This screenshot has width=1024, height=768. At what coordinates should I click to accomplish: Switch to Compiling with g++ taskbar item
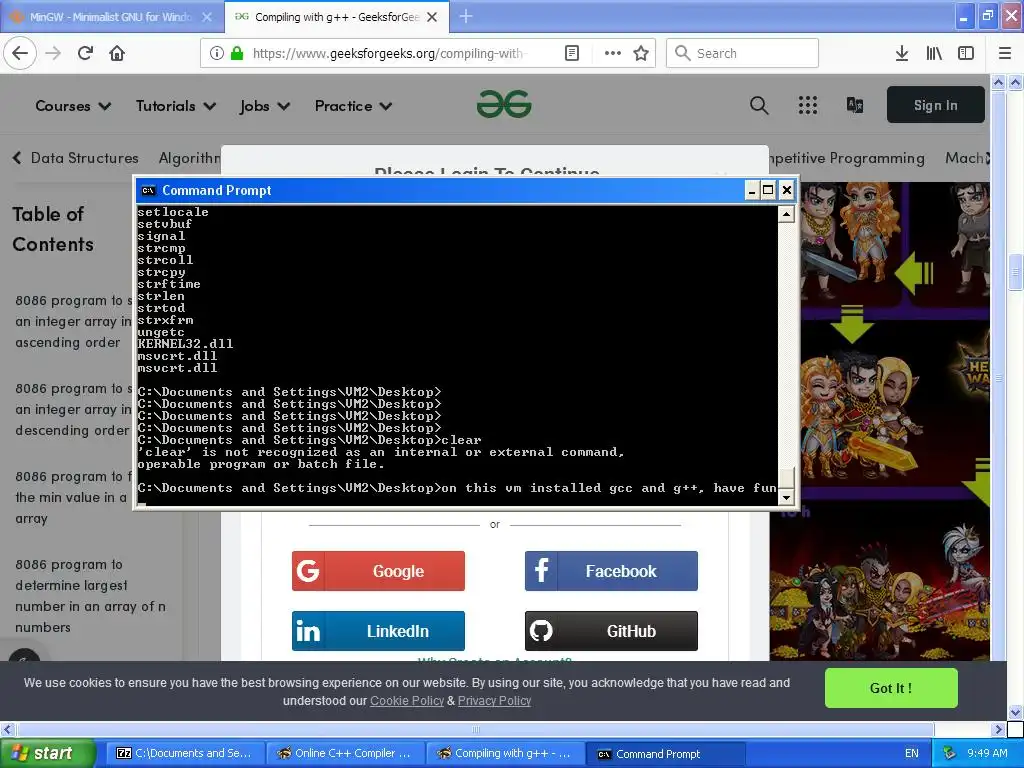tap(505, 753)
